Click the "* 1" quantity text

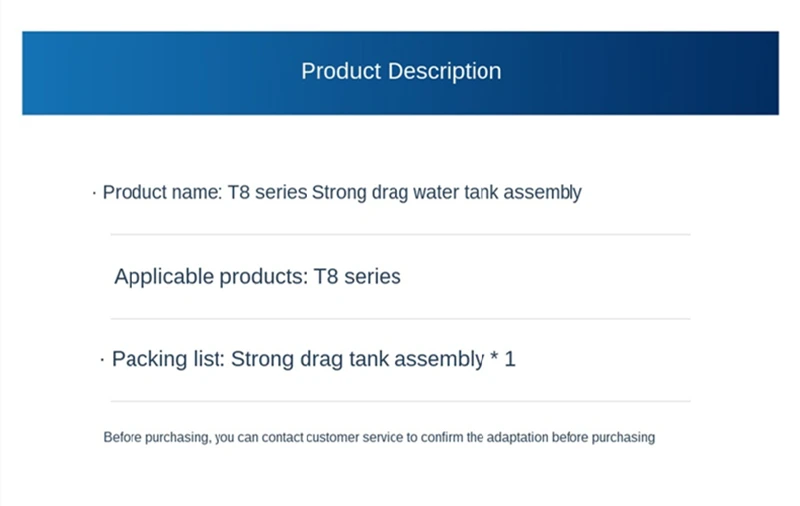503,359
